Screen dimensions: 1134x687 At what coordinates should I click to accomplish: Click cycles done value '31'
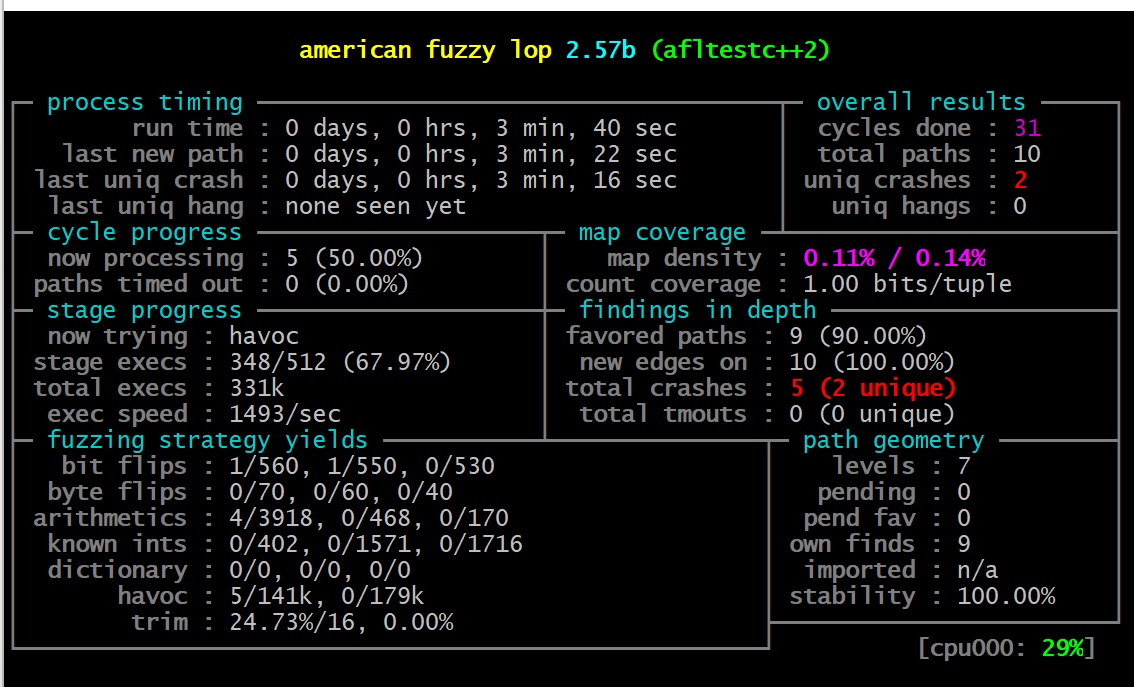pyautogui.click(x=1027, y=129)
